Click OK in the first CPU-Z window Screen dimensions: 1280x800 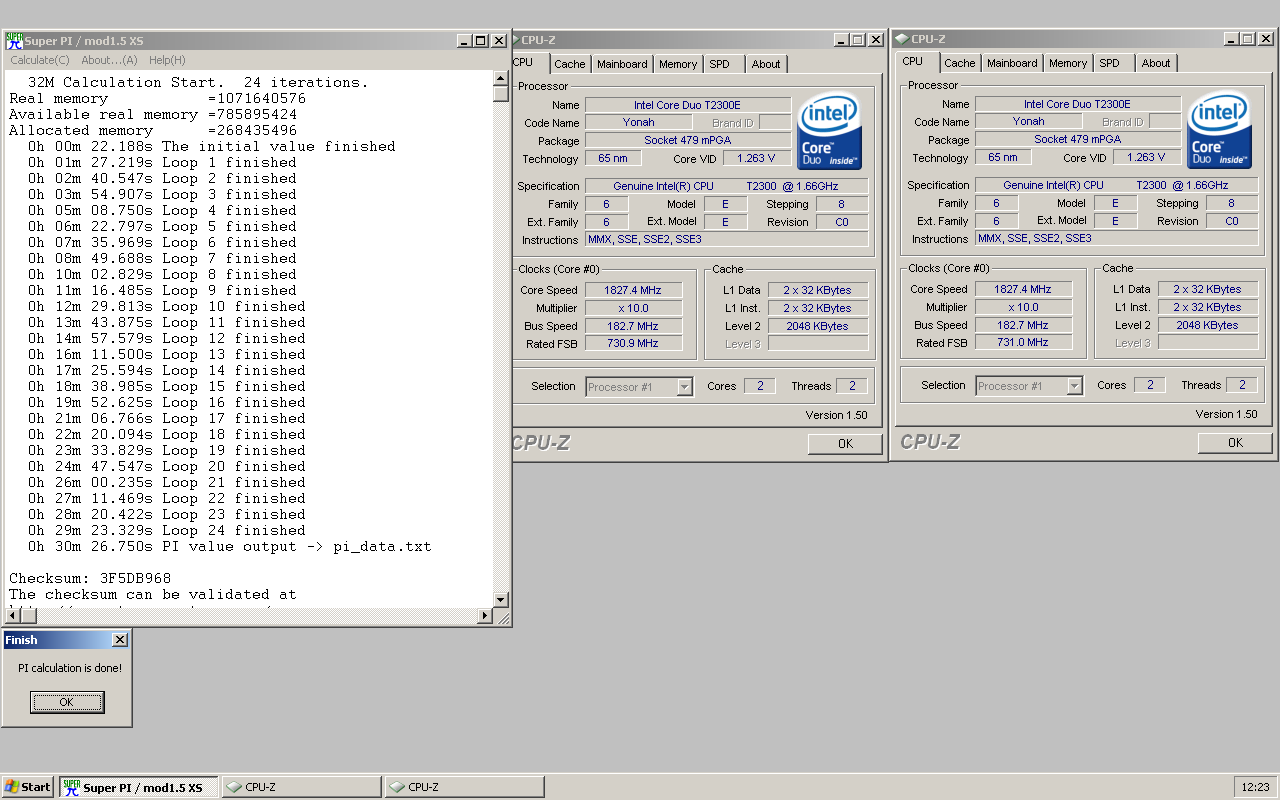tap(845, 443)
